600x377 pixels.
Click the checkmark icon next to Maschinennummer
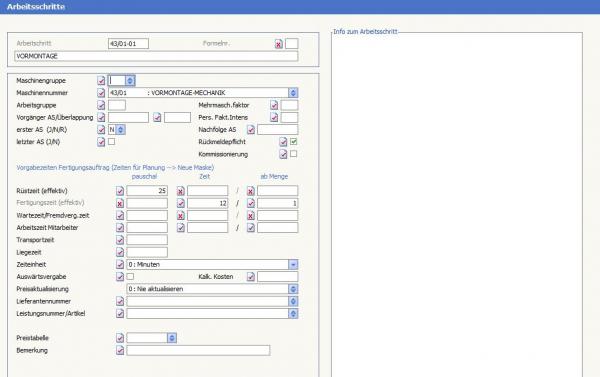tap(101, 93)
